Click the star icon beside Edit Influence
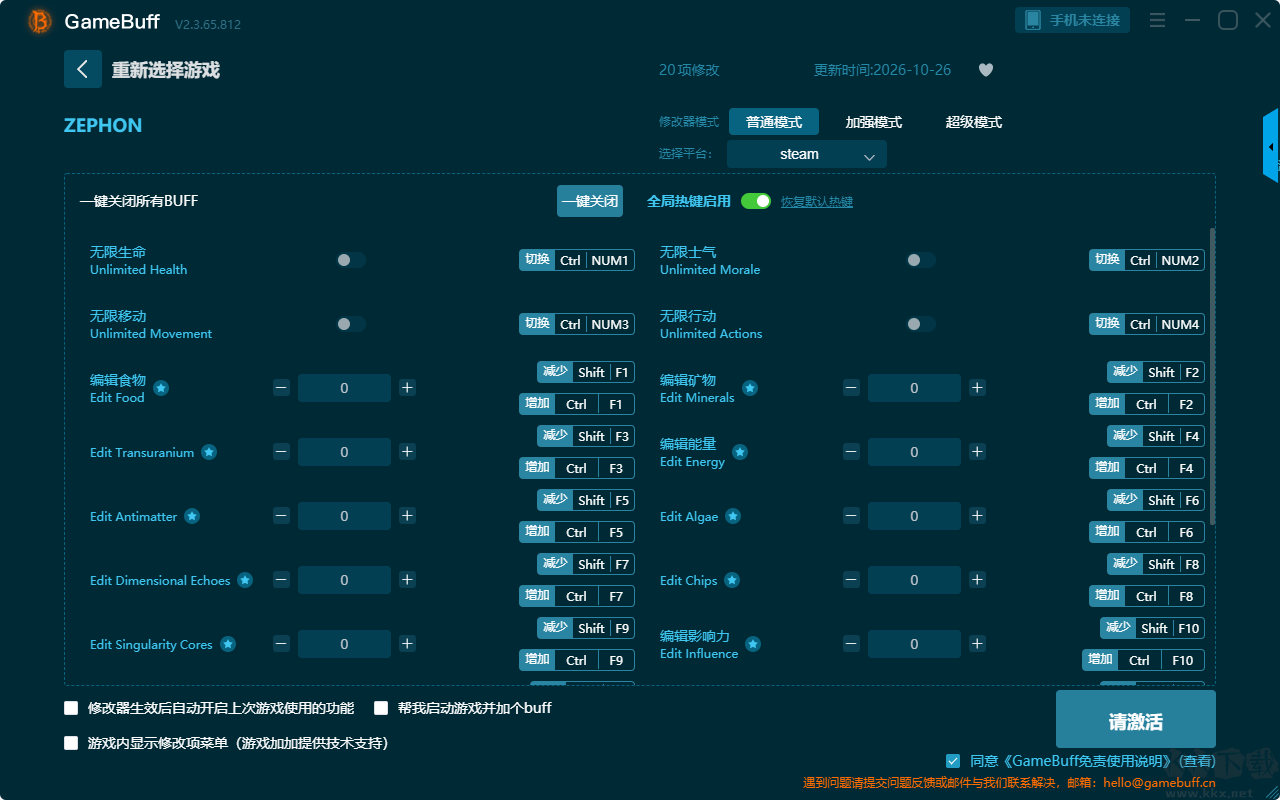 point(753,644)
